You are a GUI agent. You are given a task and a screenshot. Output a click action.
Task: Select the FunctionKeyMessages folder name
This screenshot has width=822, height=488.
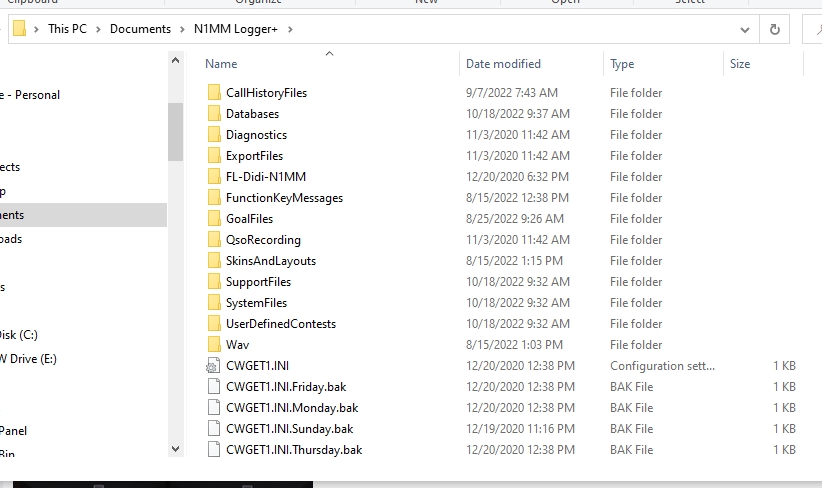(x=284, y=198)
